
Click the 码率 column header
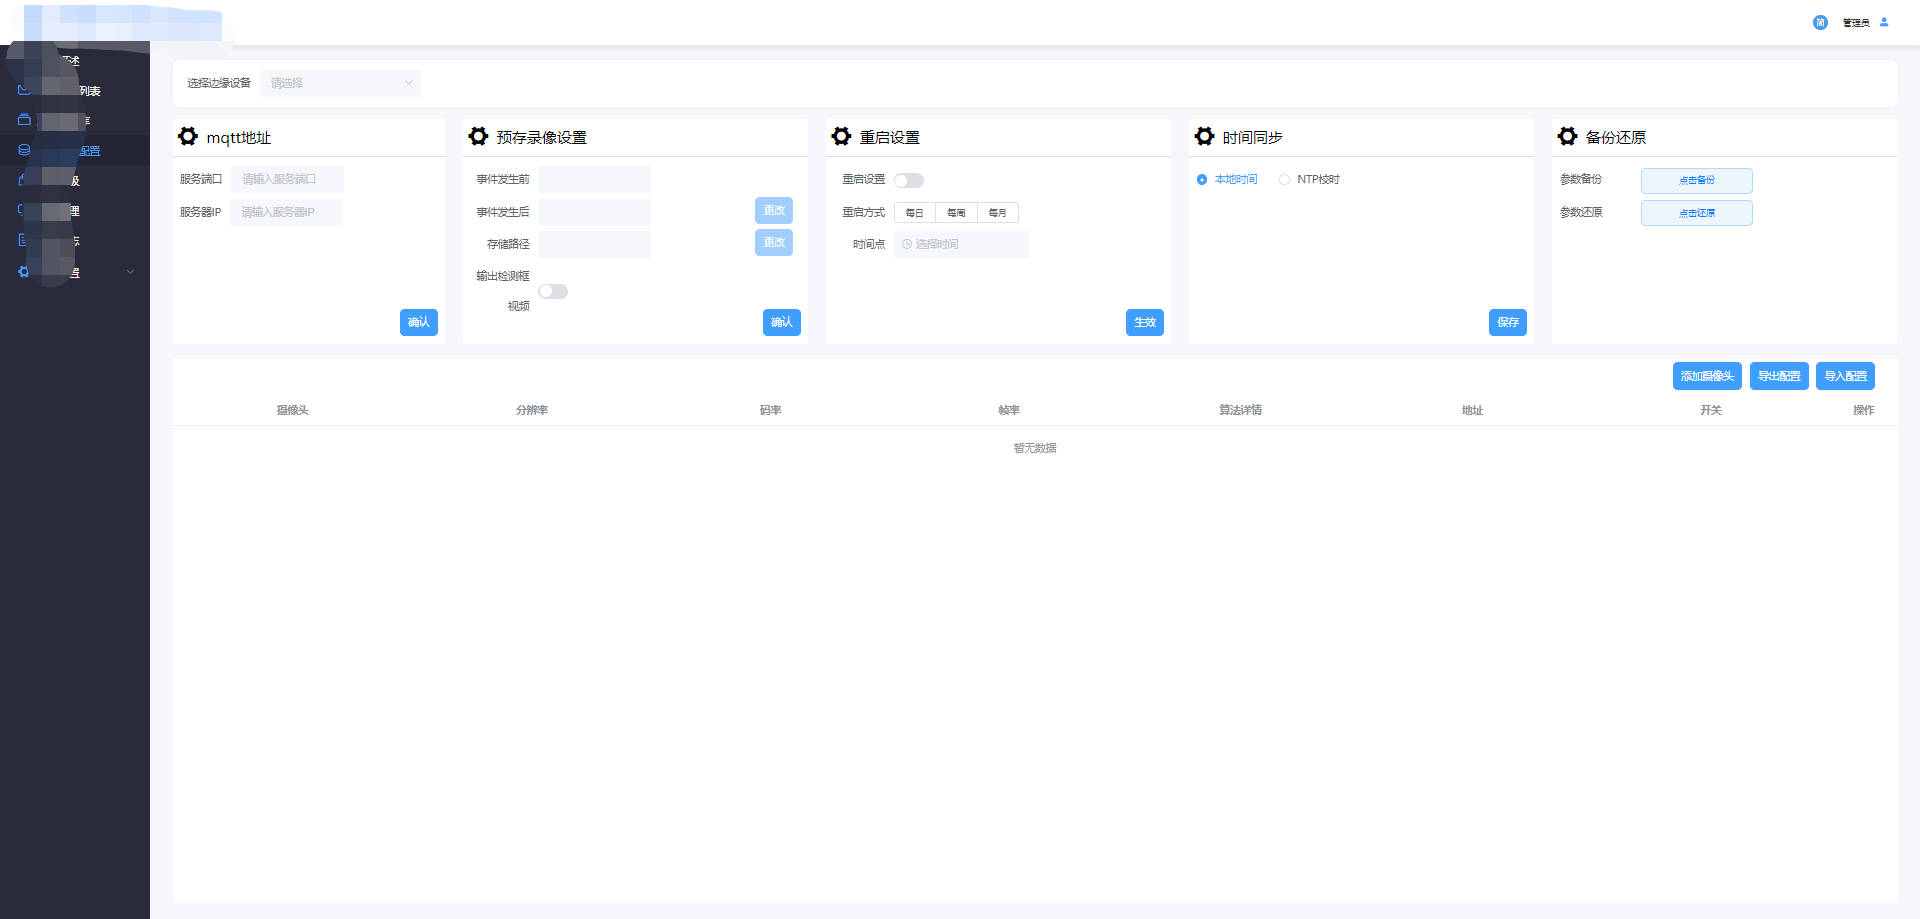770,410
